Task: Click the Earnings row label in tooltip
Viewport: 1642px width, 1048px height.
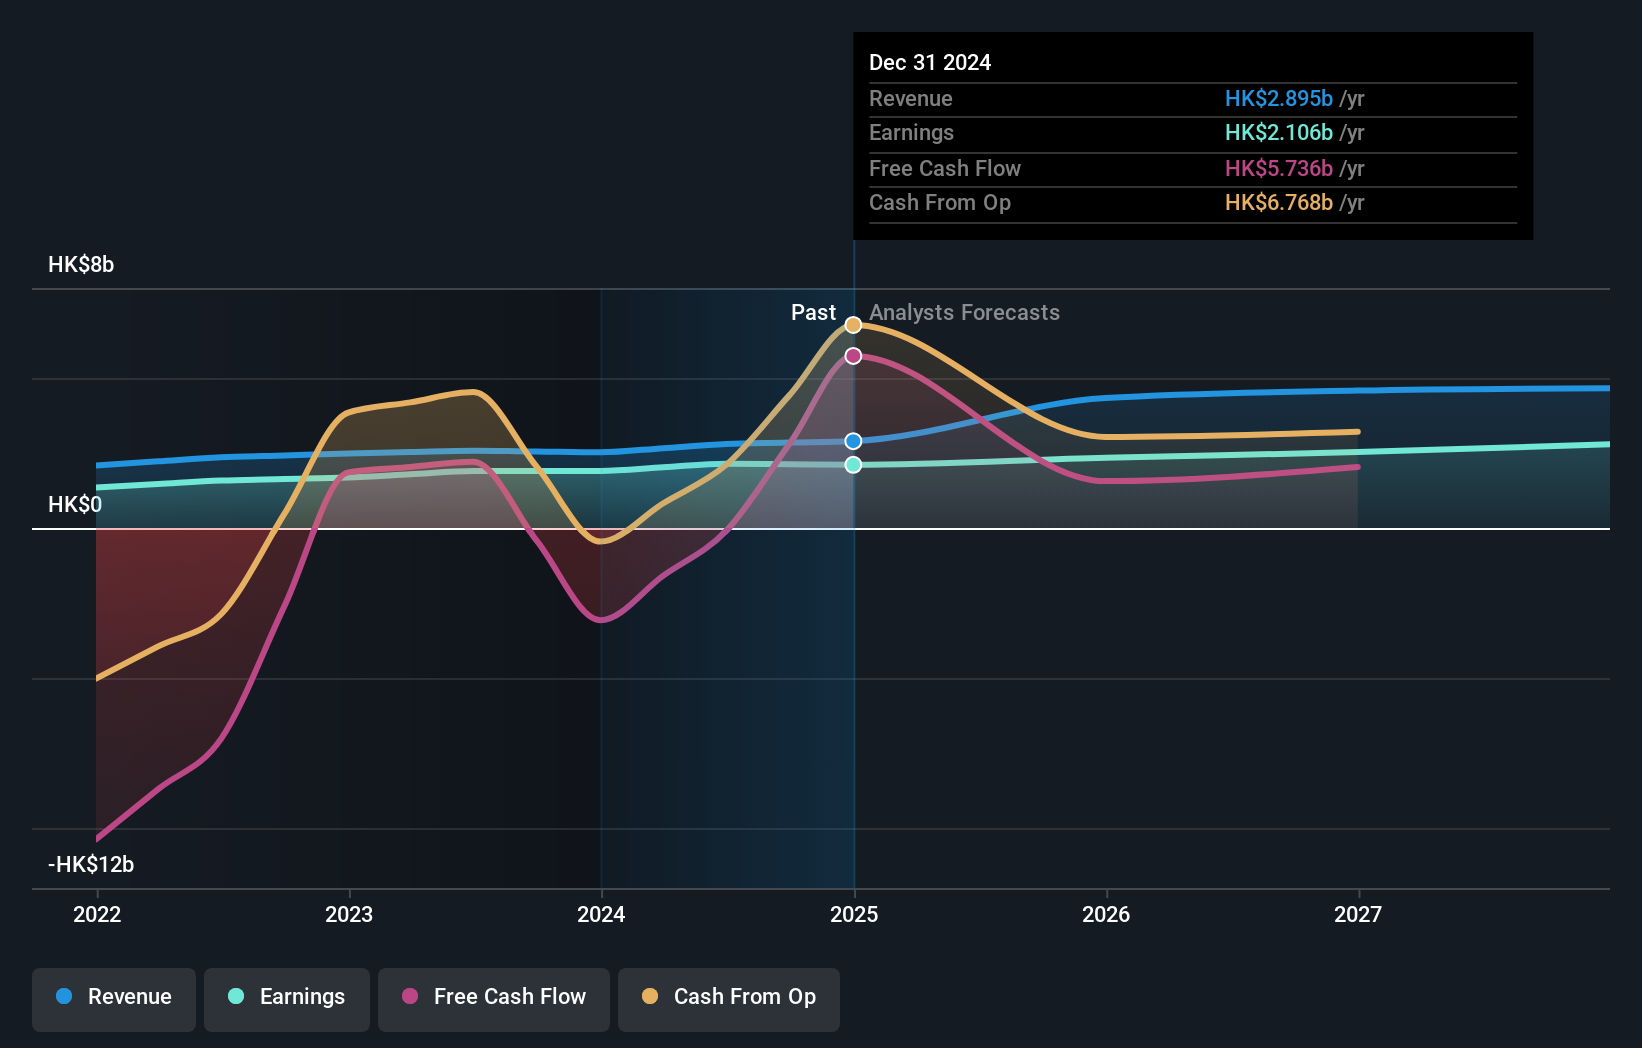Action: point(911,133)
